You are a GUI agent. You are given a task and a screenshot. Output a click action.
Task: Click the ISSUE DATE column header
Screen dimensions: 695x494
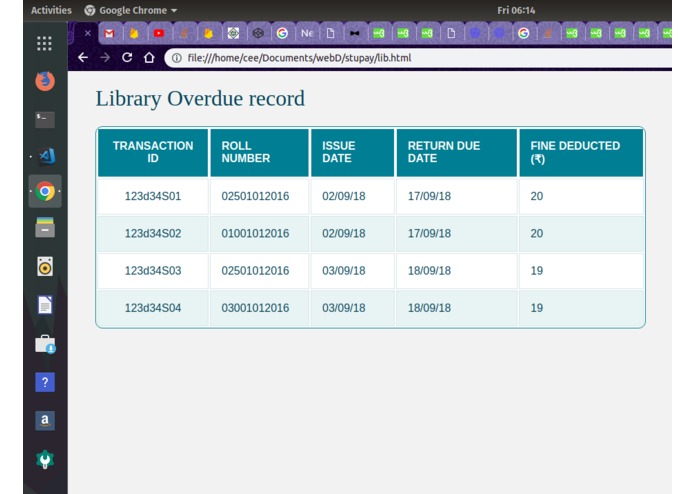tap(352, 152)
